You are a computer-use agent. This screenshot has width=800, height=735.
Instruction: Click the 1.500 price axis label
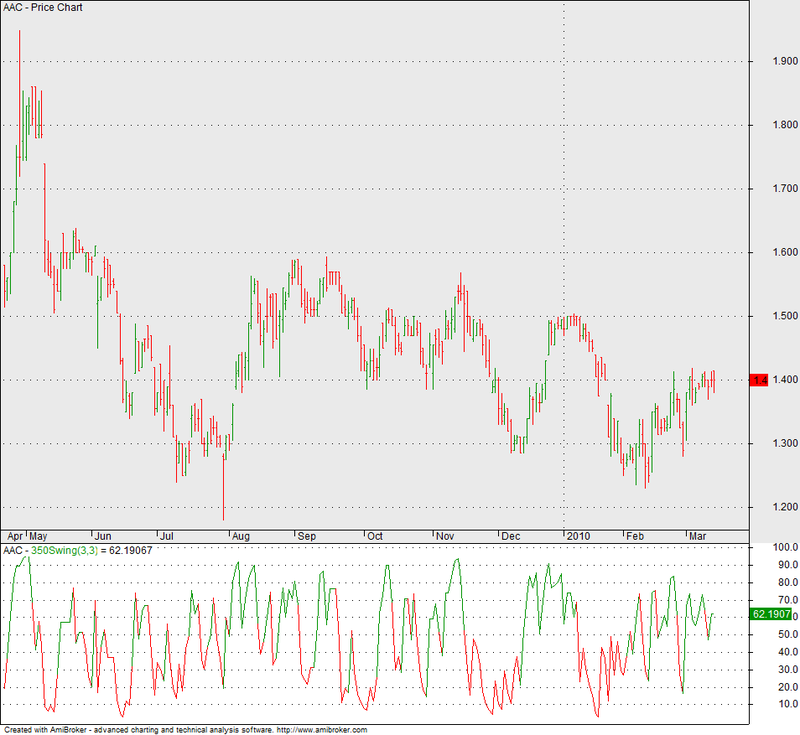pos(785,316)
